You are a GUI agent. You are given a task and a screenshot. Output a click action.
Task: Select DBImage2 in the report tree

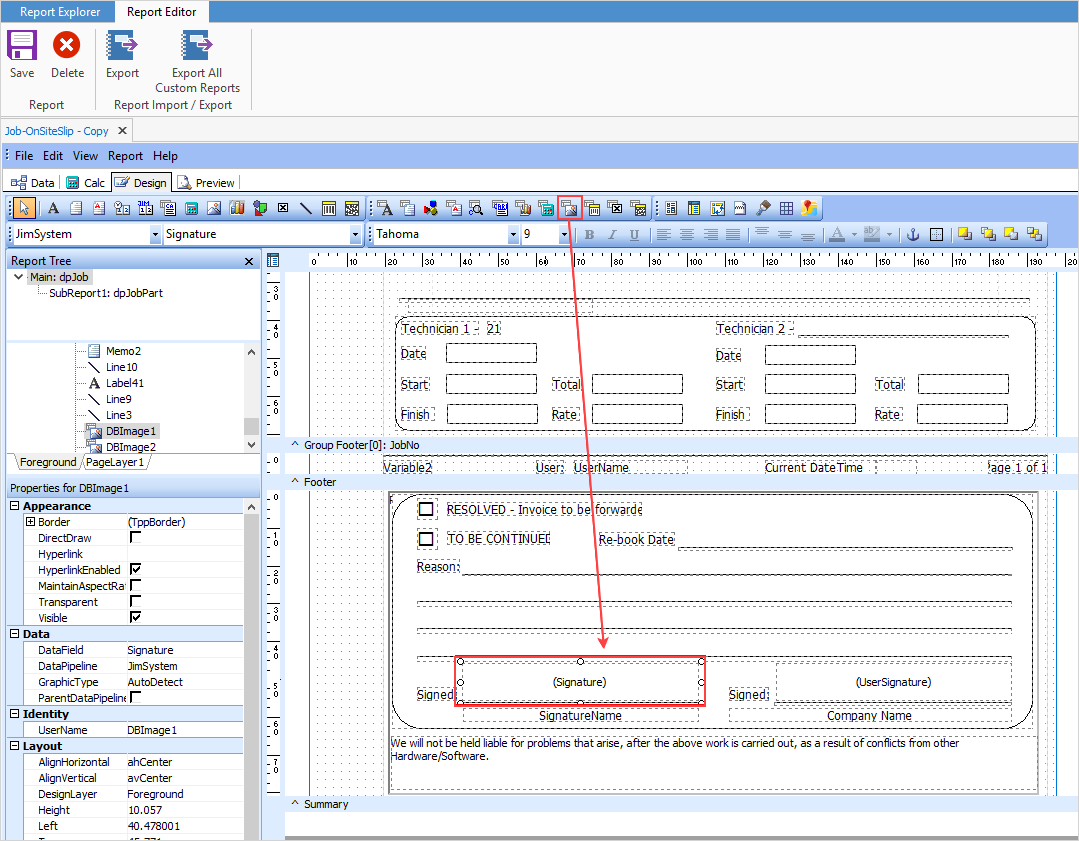coord(130,447)
